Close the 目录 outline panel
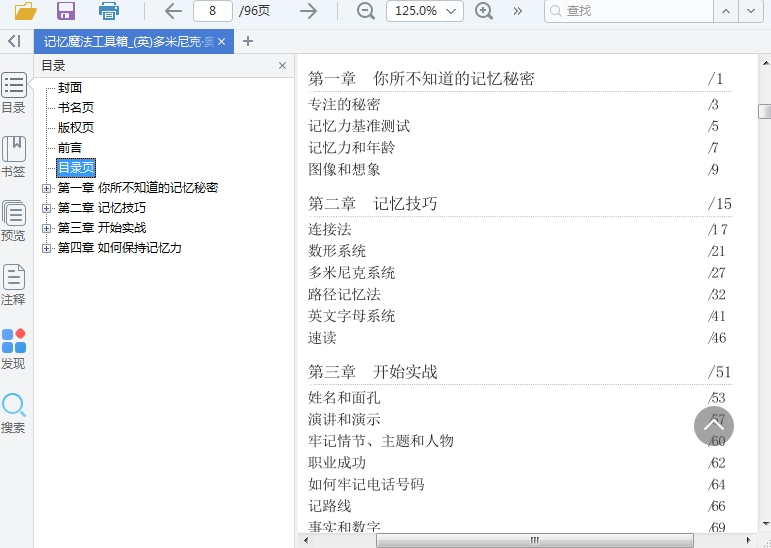The height and width of the screenshot is (548, 771). (282, 65)
